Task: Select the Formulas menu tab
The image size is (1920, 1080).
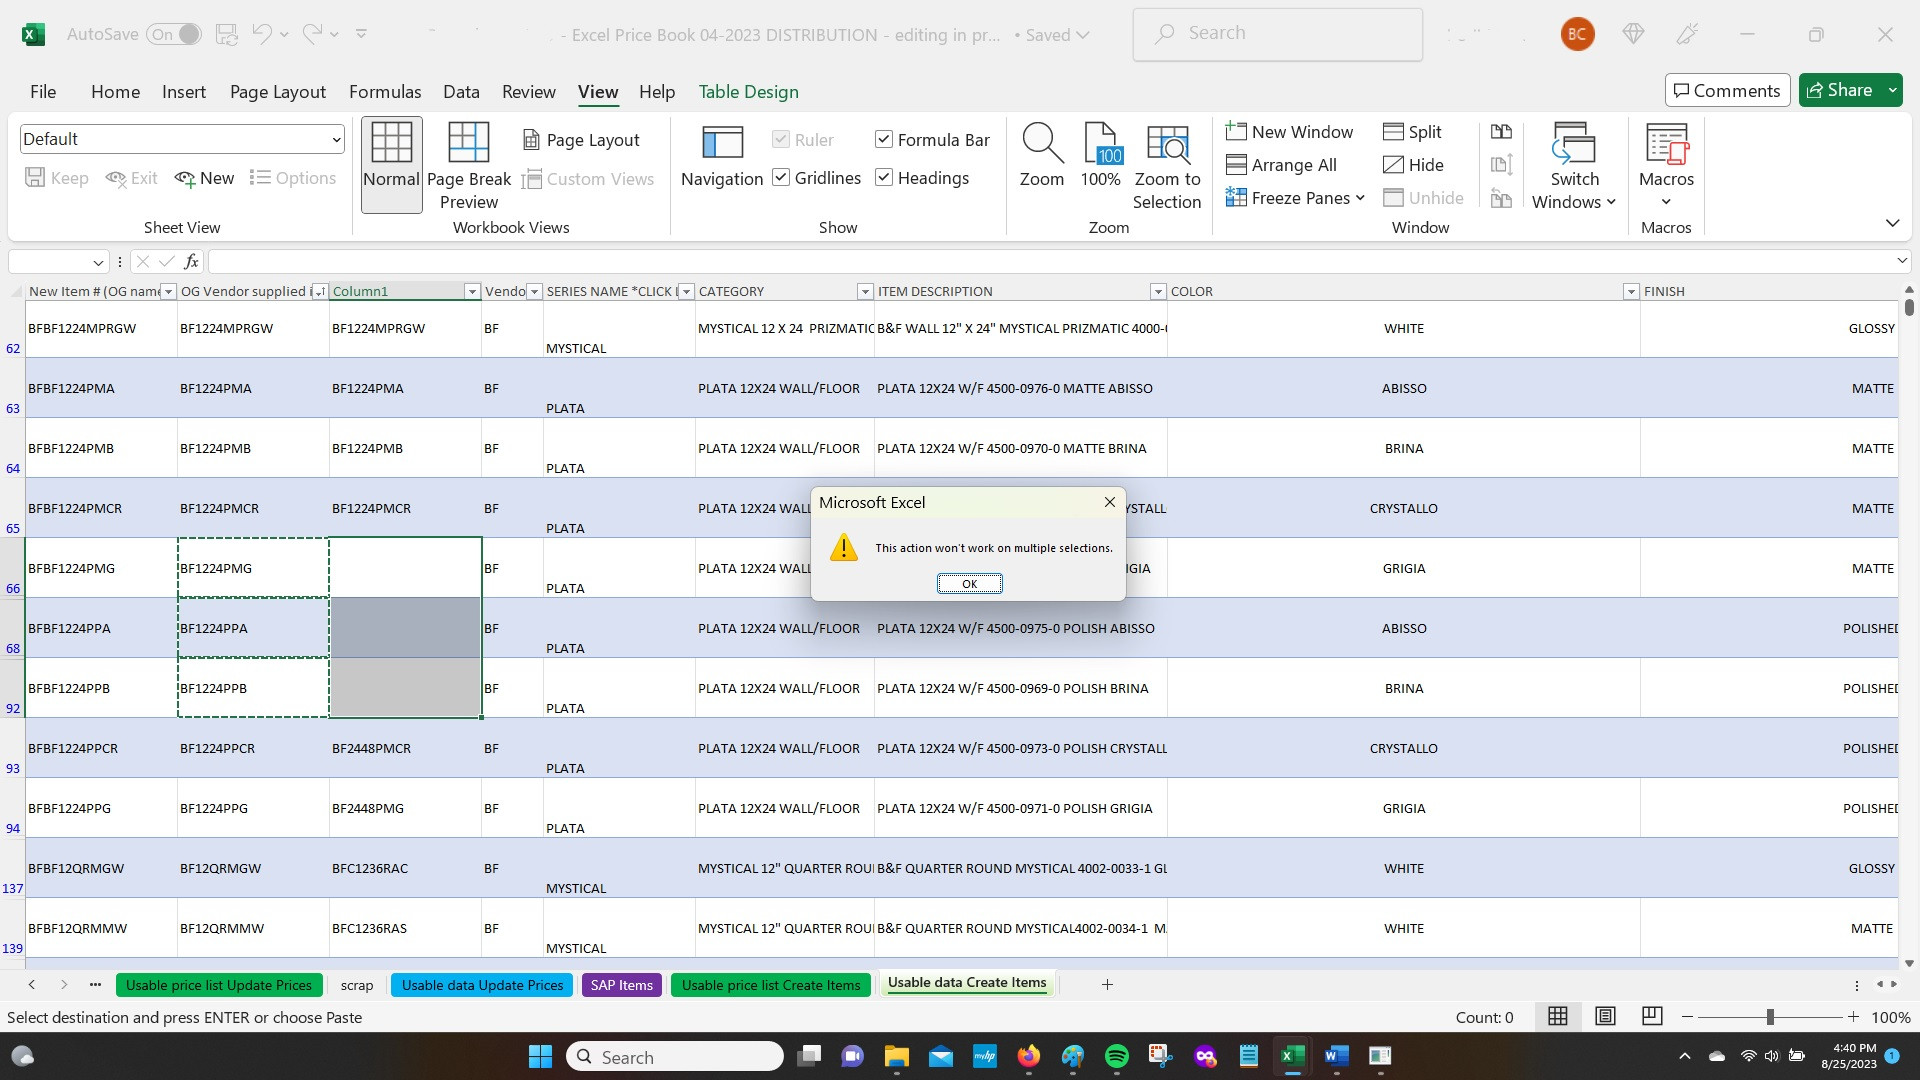Action: point(384,91)
